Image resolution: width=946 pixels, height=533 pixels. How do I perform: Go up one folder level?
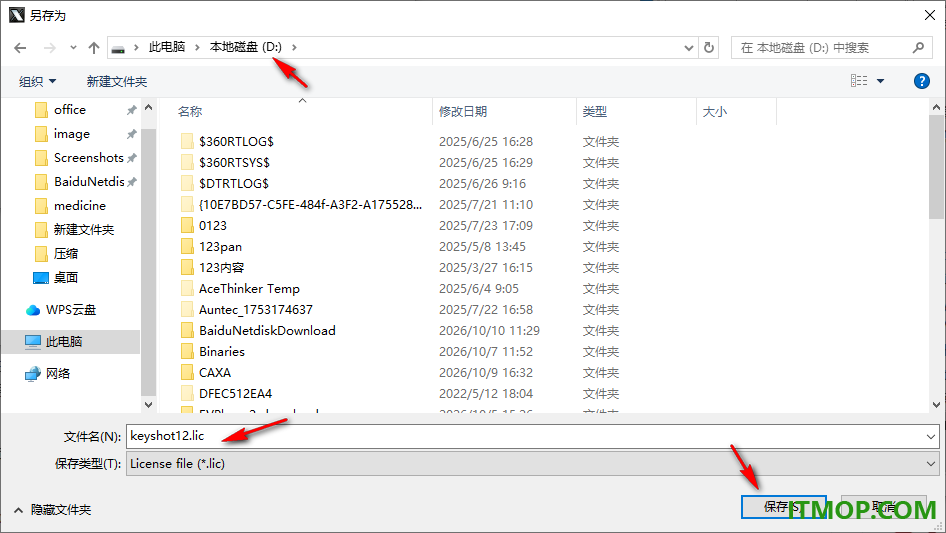[x=94, y=48]
